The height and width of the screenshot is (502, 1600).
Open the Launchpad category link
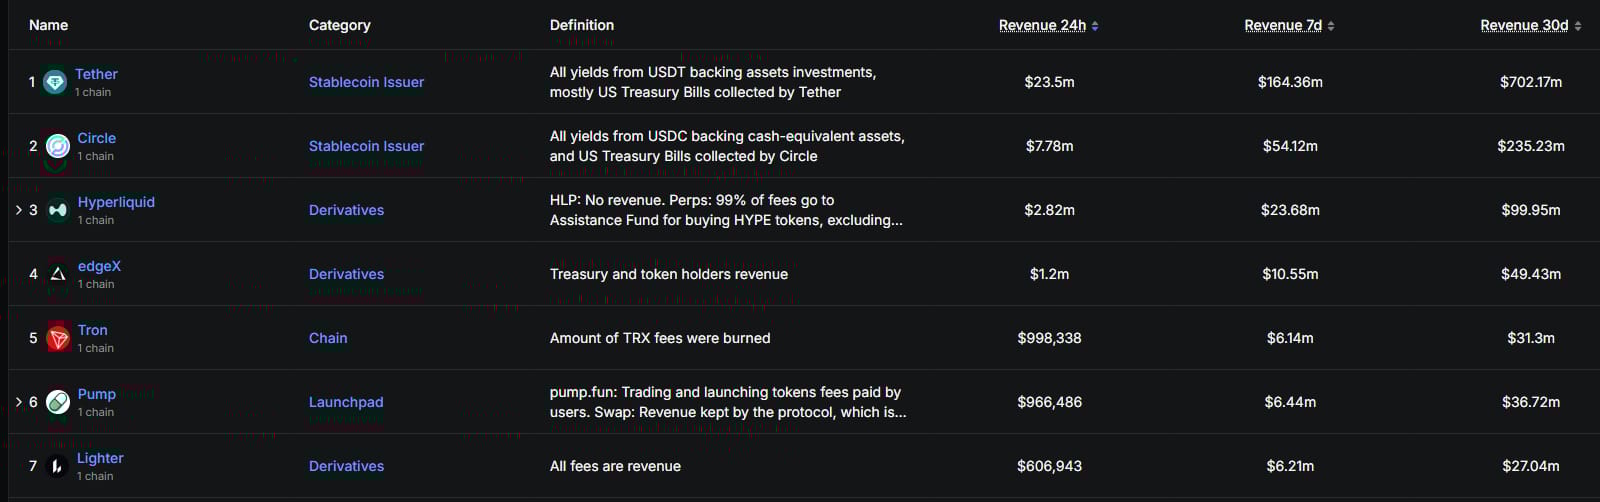(346, 402)
